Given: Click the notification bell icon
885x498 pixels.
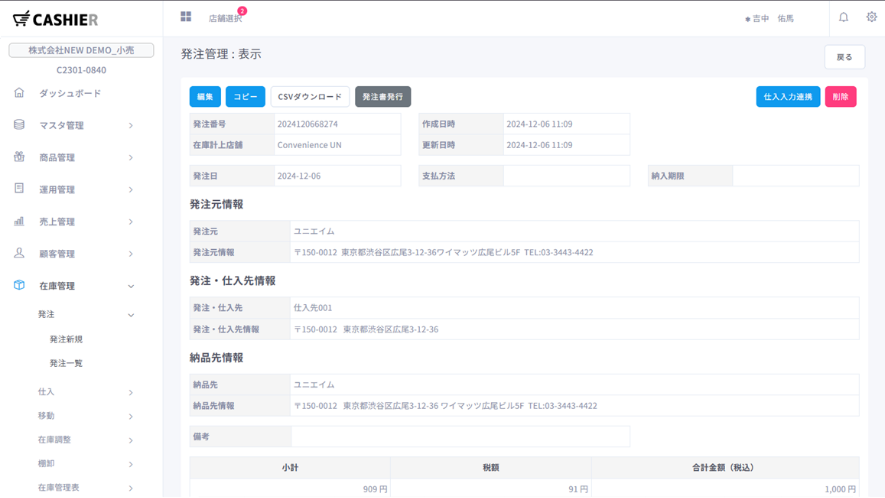Looking at the screenshot, I should pos(843,18).
